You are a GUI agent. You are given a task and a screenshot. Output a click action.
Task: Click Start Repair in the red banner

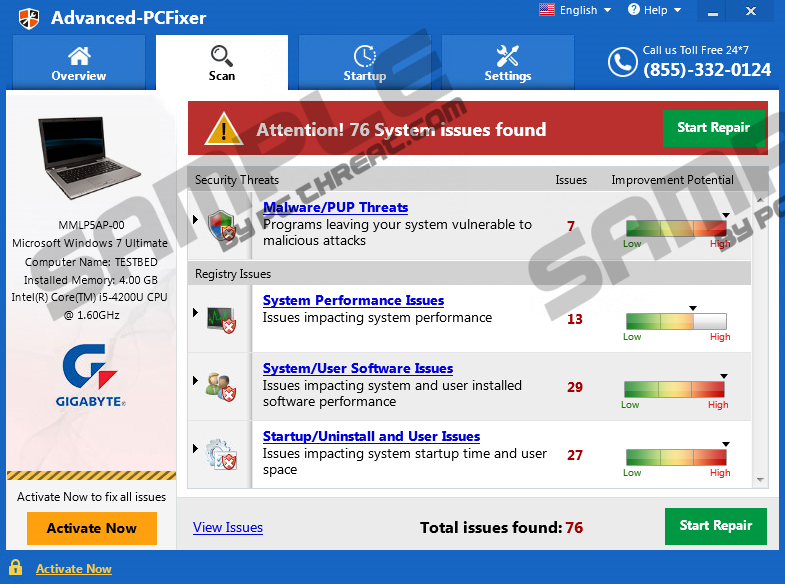713,128
